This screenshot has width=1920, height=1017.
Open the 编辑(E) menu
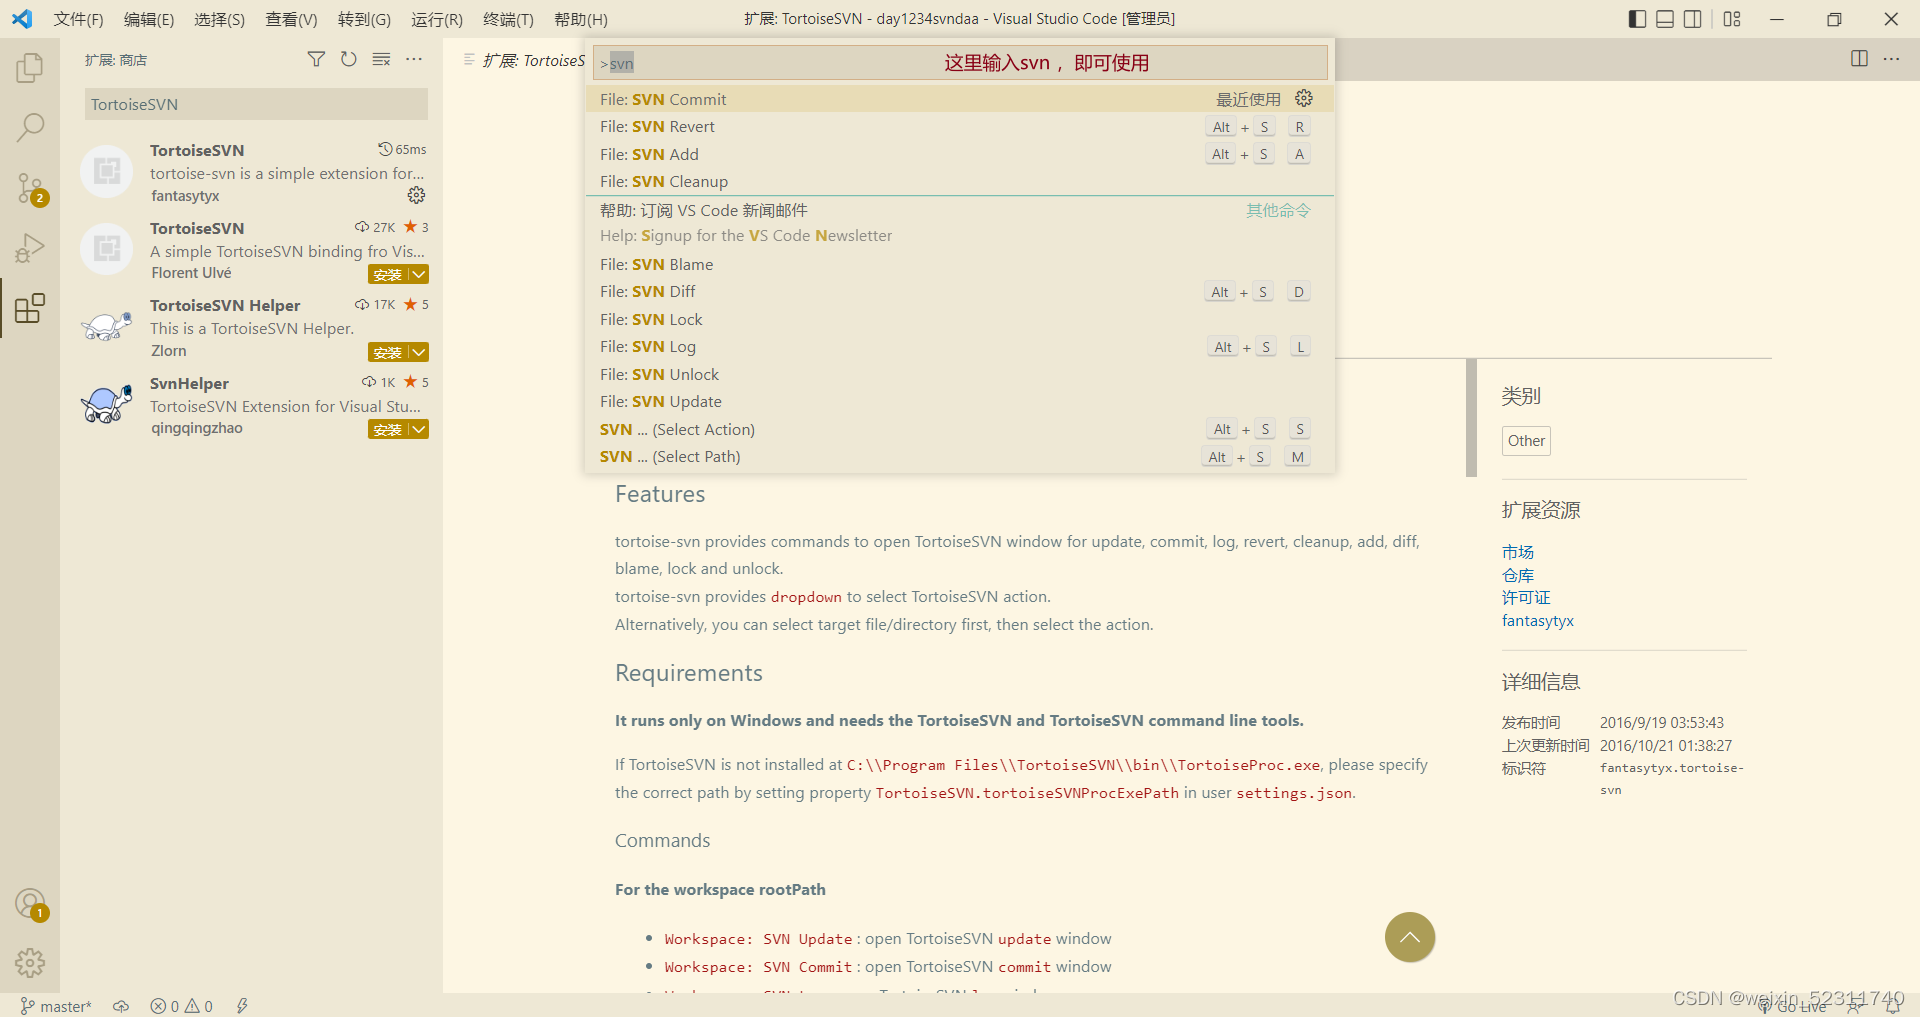[x=149, y=19]
